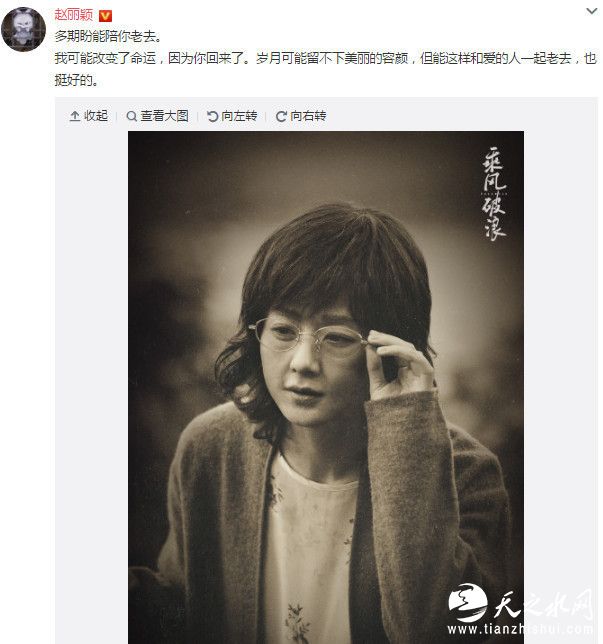Click the upward arrow collapse icon
The width and height of the screenshot is (603, 644).
[x=75, y=117]
